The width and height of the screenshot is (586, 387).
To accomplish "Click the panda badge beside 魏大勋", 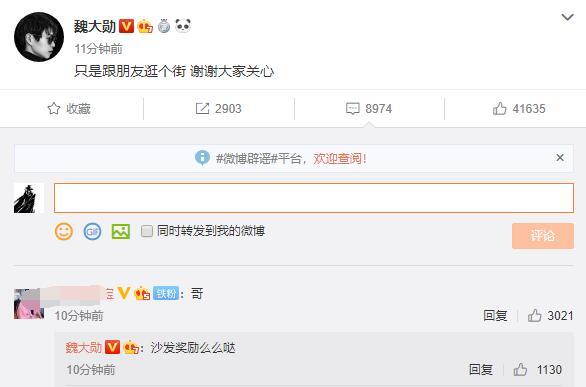I will click(x=183, y=26).
